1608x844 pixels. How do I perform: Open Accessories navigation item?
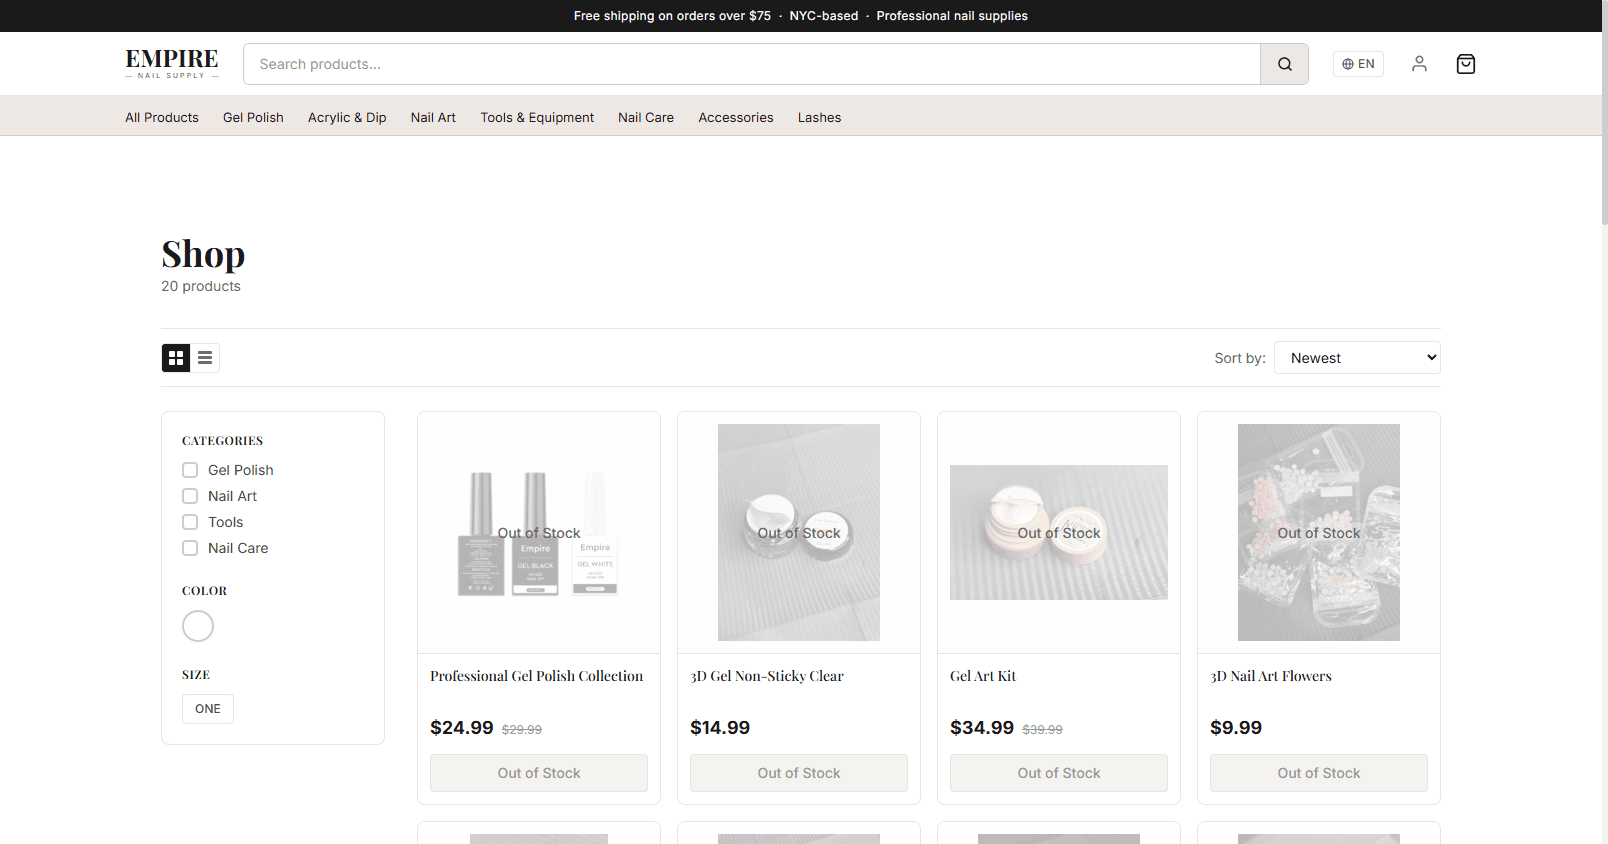[x=736, y=117]
